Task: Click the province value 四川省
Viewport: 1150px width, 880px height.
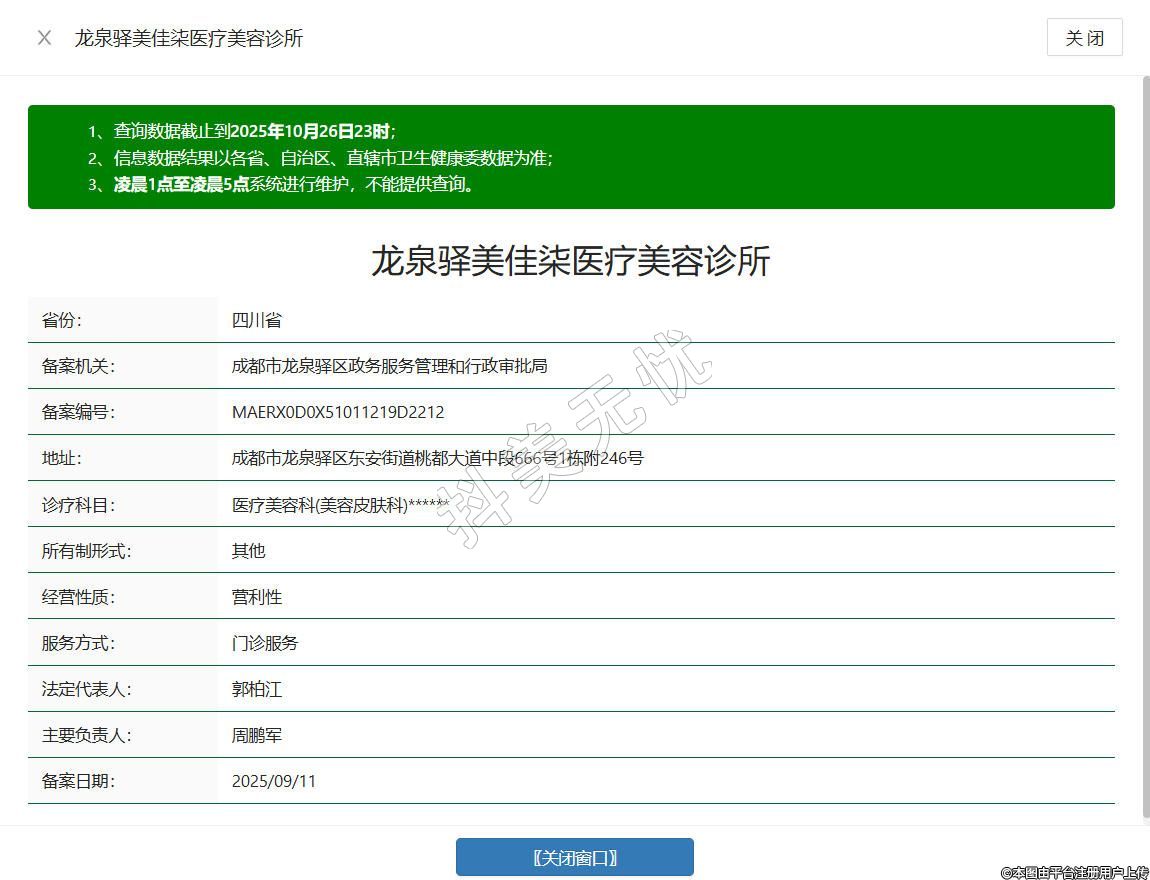Action: (257, 320)
